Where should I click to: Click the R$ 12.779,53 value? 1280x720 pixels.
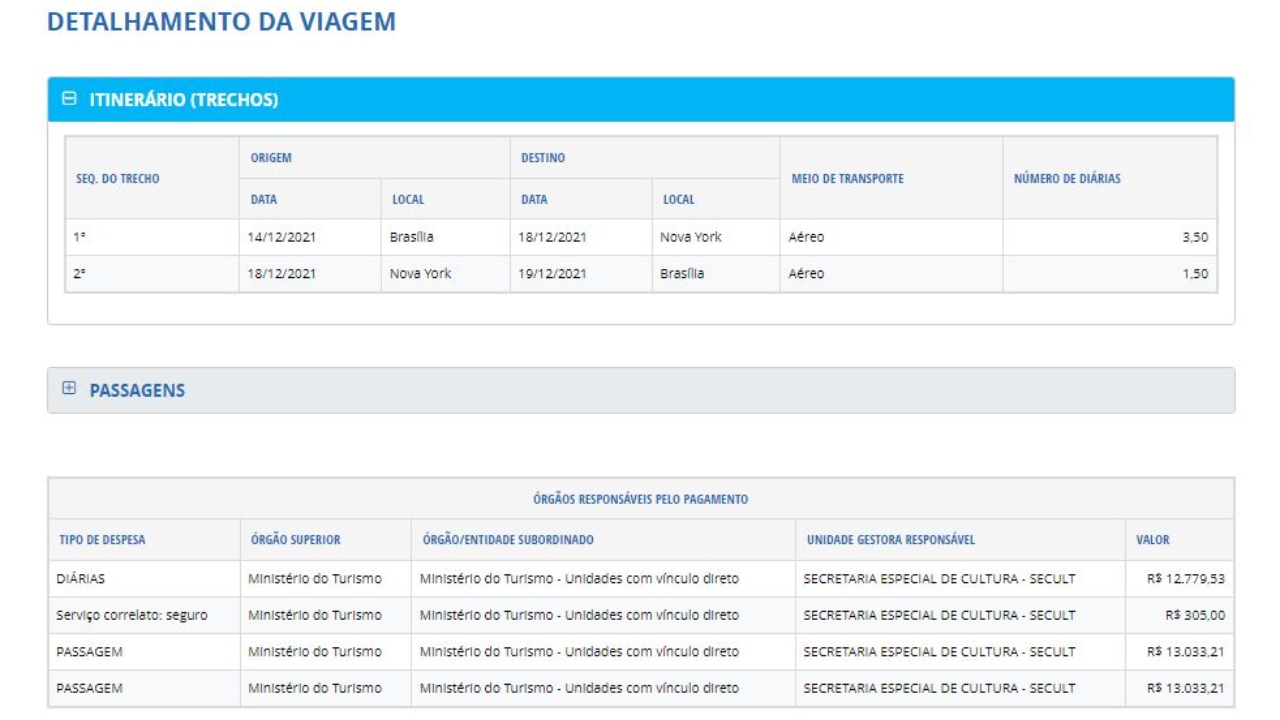click(x=1185, y=579)
